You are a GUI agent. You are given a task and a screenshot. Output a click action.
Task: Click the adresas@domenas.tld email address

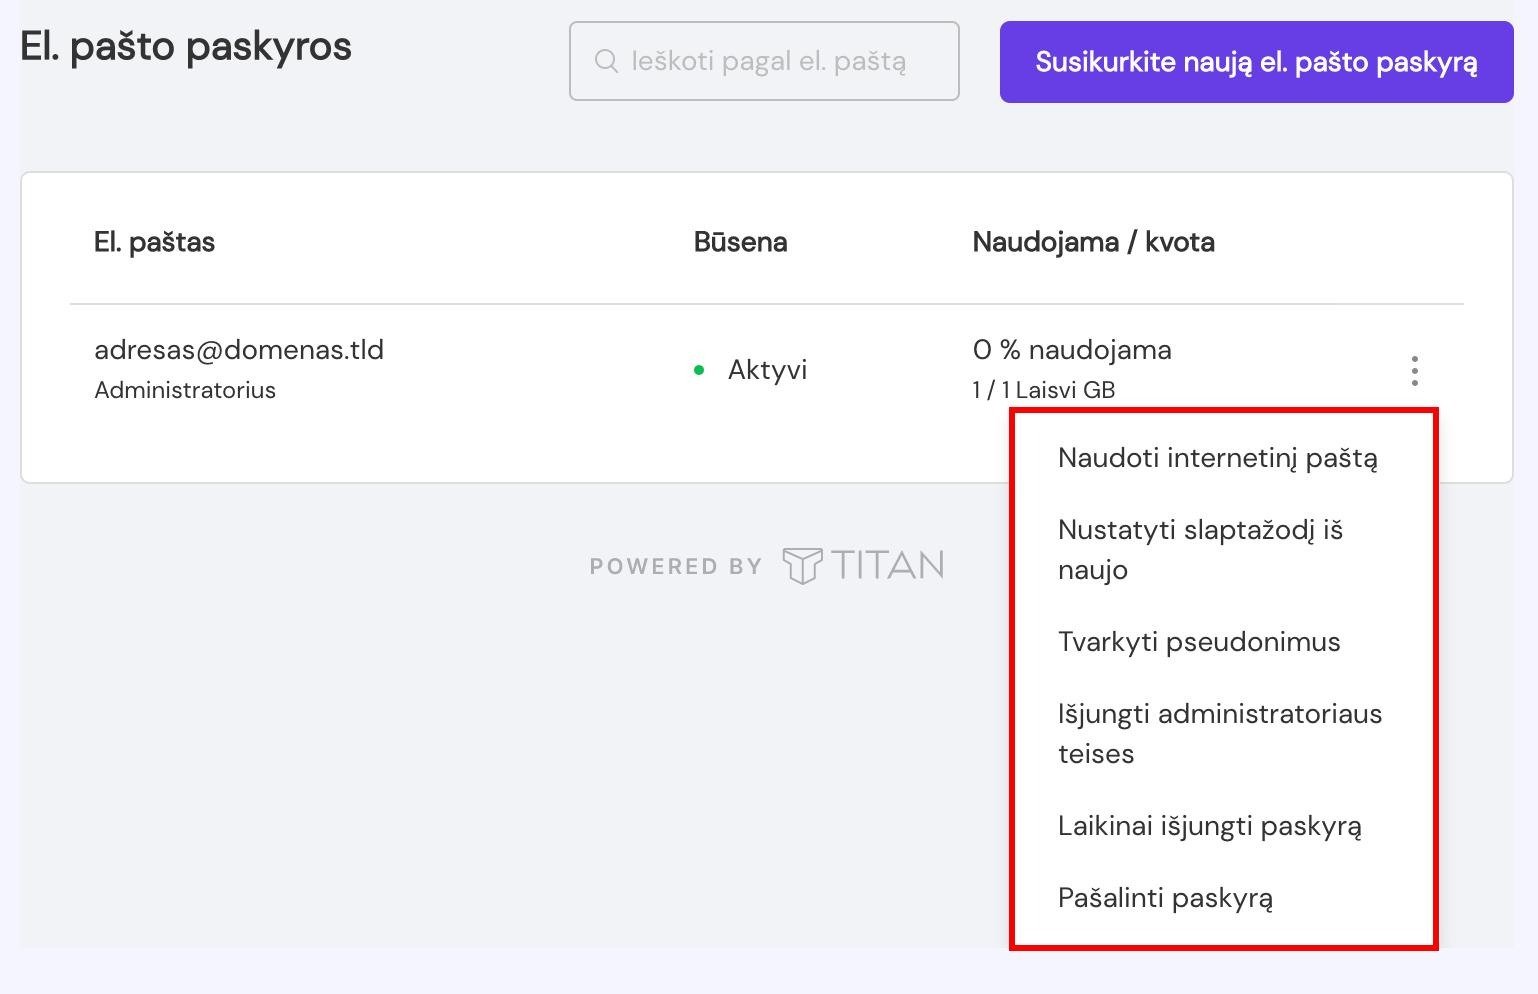239,350
